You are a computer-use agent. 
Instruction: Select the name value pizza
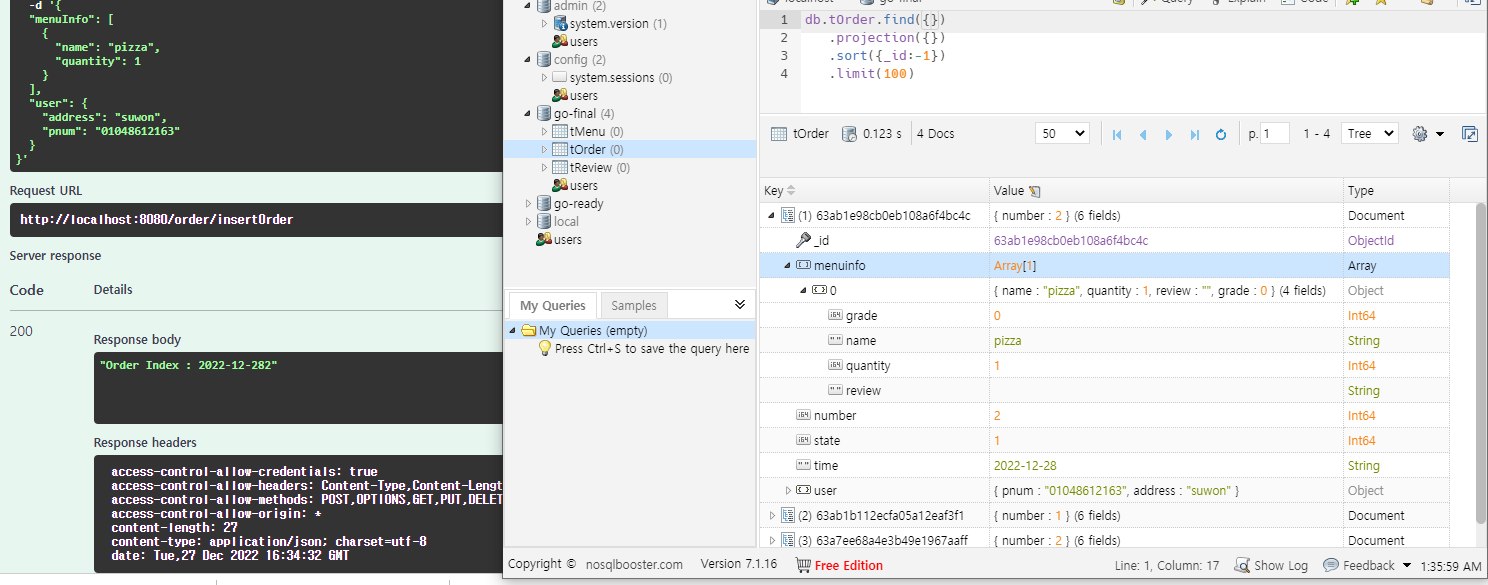[x=1008, y=341]
